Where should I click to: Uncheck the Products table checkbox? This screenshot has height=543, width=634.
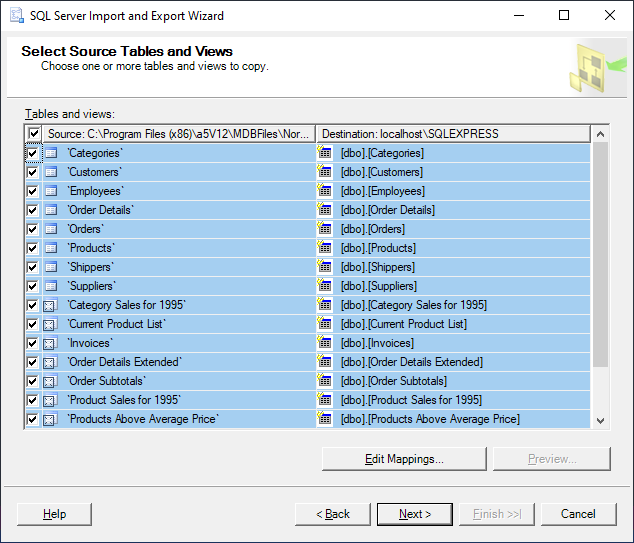click(x=32, y=248)
